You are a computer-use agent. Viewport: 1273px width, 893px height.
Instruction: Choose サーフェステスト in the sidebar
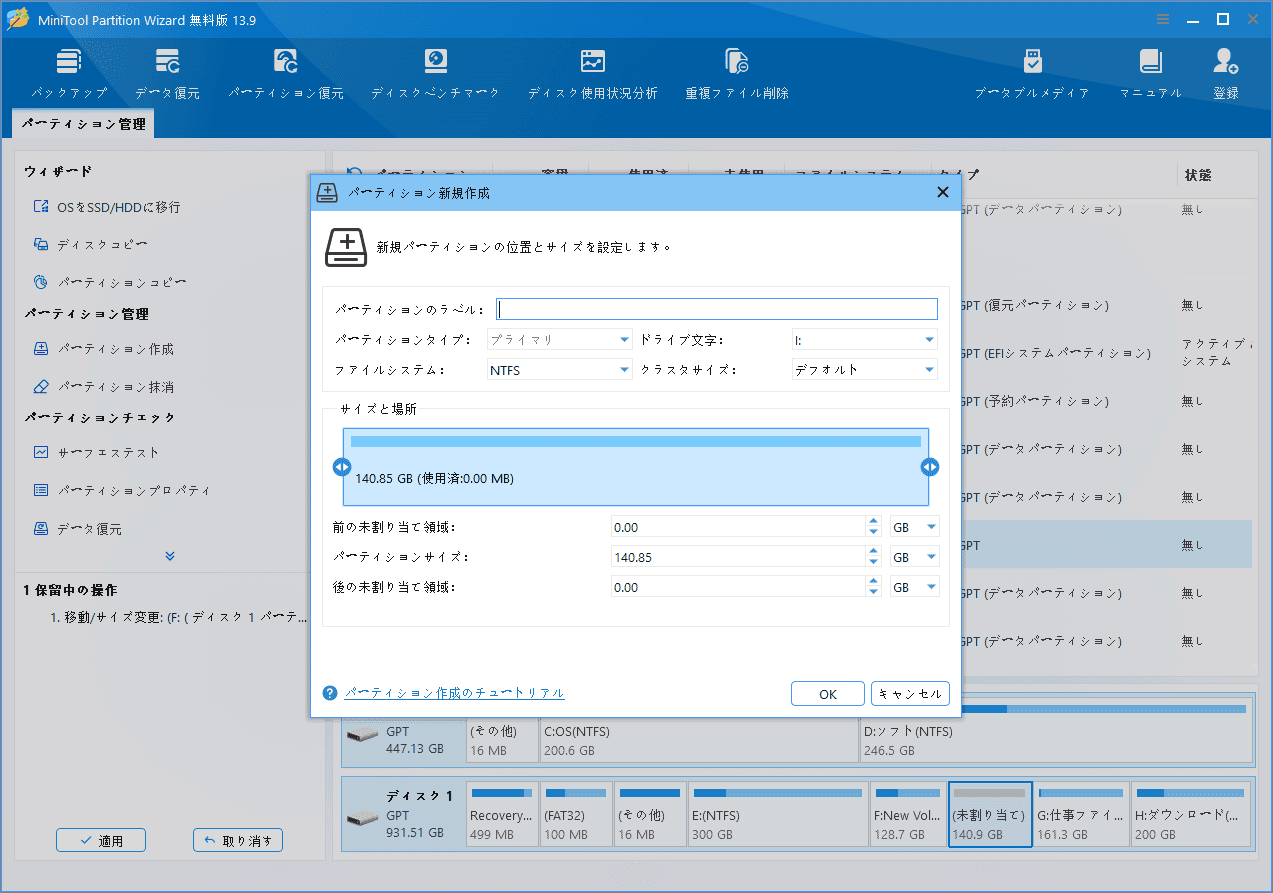tap(96, 452)
